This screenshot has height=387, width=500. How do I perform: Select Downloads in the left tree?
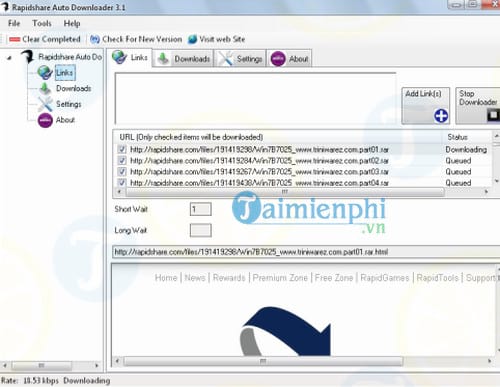coord(74,88)
